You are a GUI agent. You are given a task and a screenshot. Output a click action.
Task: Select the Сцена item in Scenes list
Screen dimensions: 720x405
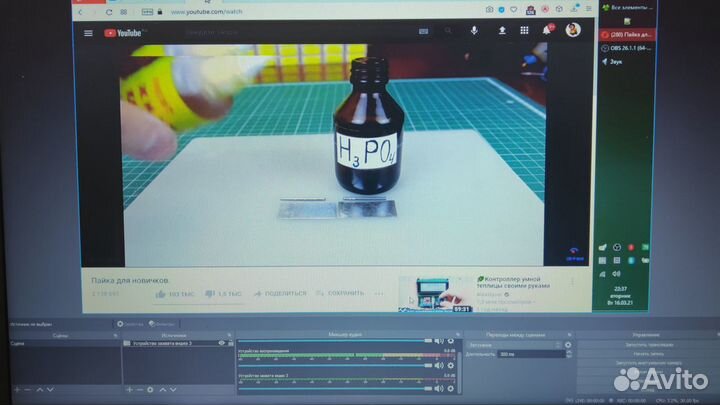pyautogui.click(x=64, y=343)
